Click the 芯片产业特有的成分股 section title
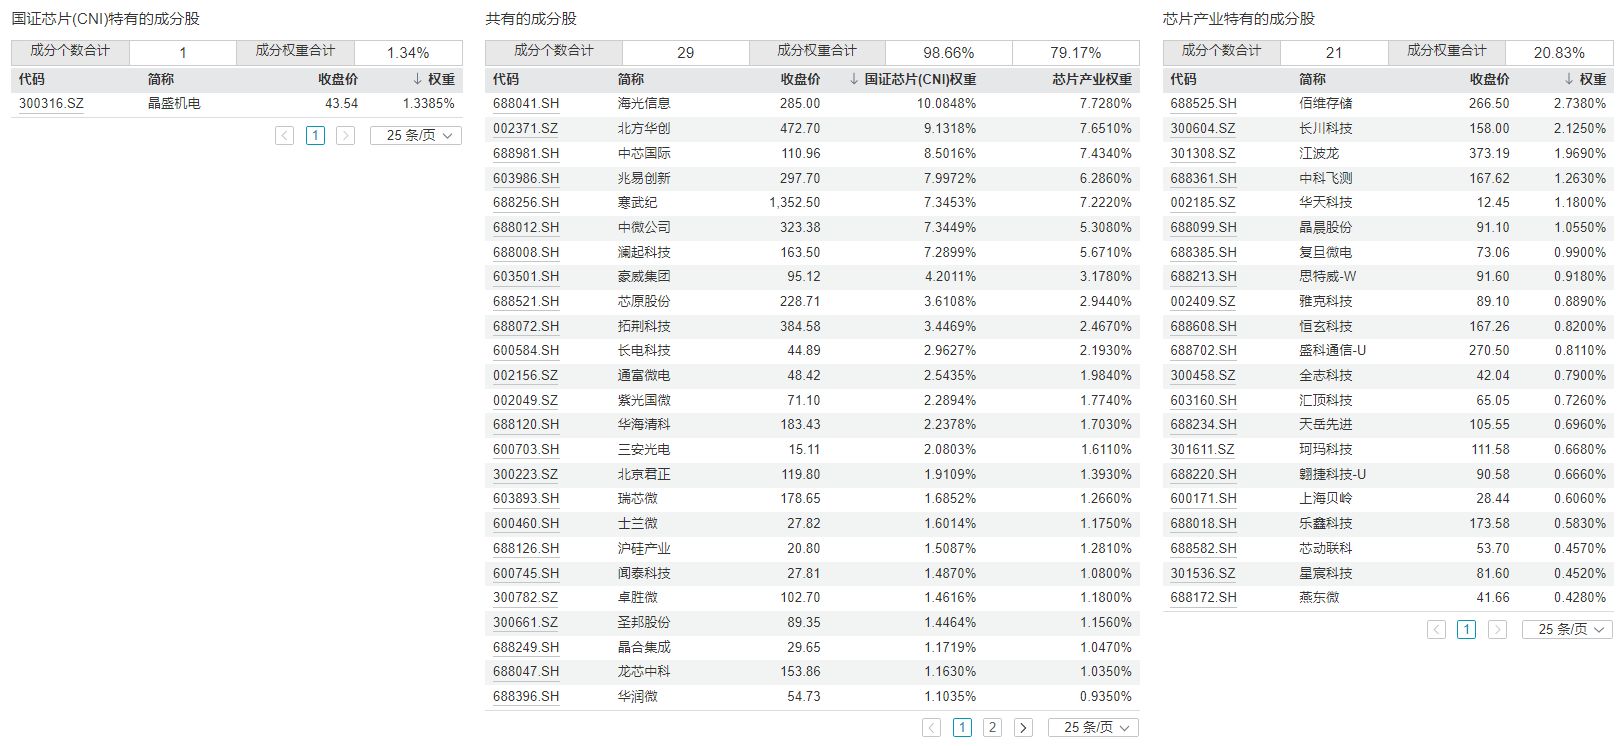The height and width of the screenshot is (746, 1623). (1239, 19)
